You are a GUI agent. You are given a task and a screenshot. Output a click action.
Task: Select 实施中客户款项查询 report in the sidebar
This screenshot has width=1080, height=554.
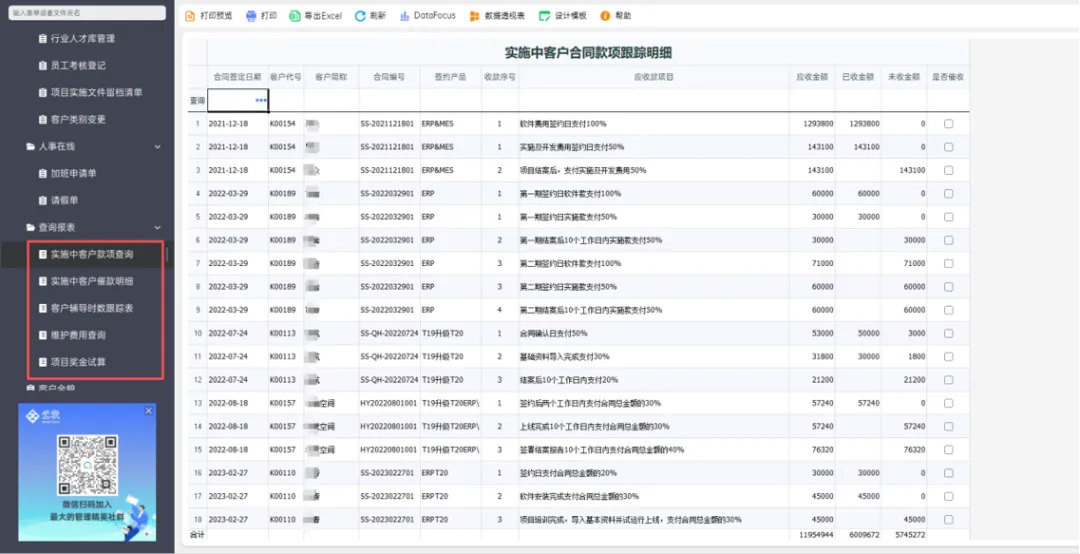tap(86, 254)
